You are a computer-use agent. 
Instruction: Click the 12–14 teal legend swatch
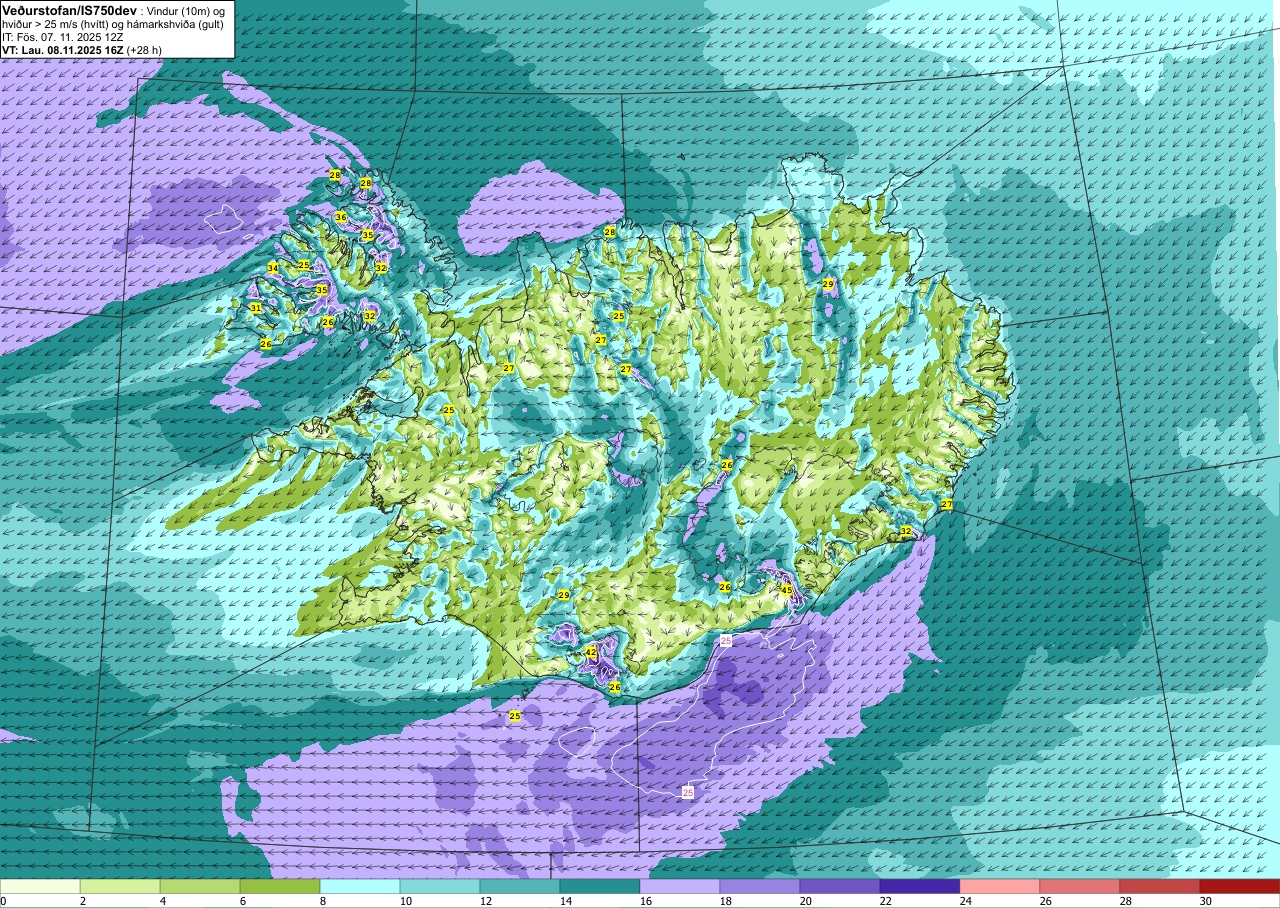[x=520, y=886]
